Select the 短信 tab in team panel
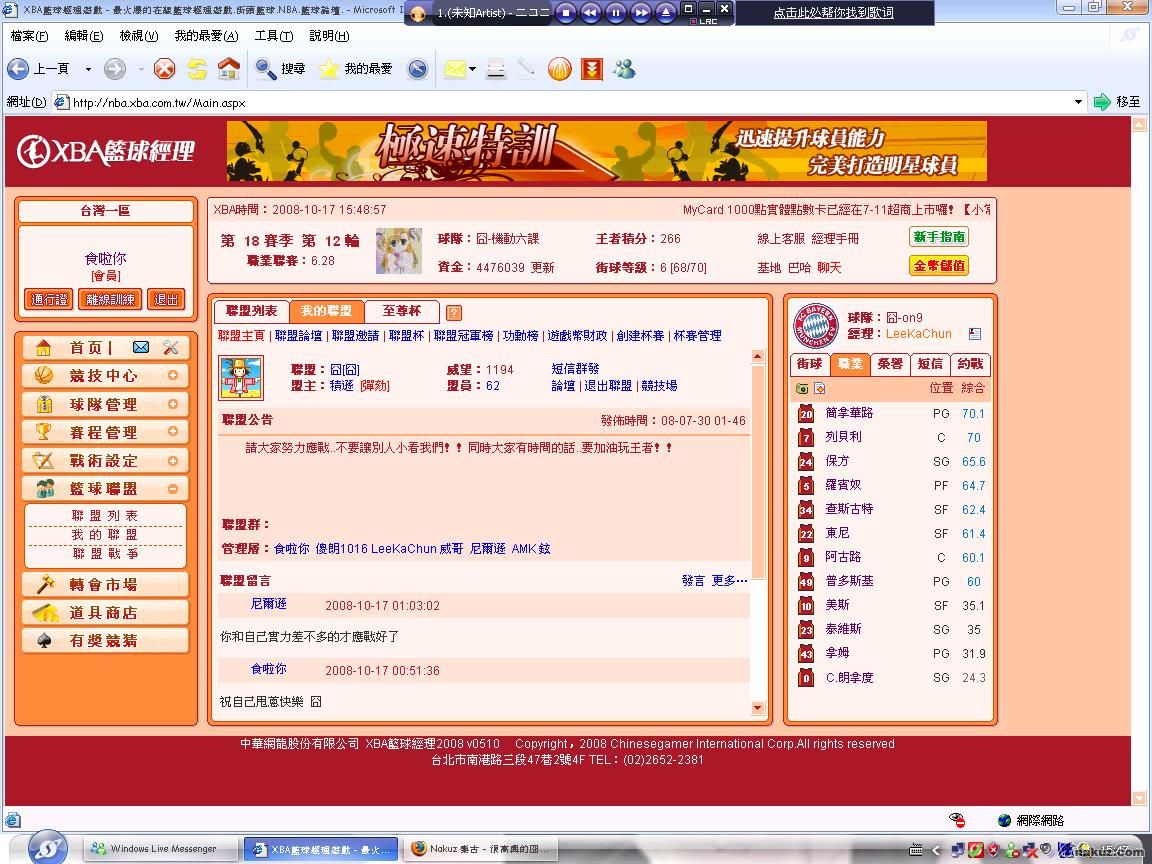Screen dimensions: 1152x864 930,364
